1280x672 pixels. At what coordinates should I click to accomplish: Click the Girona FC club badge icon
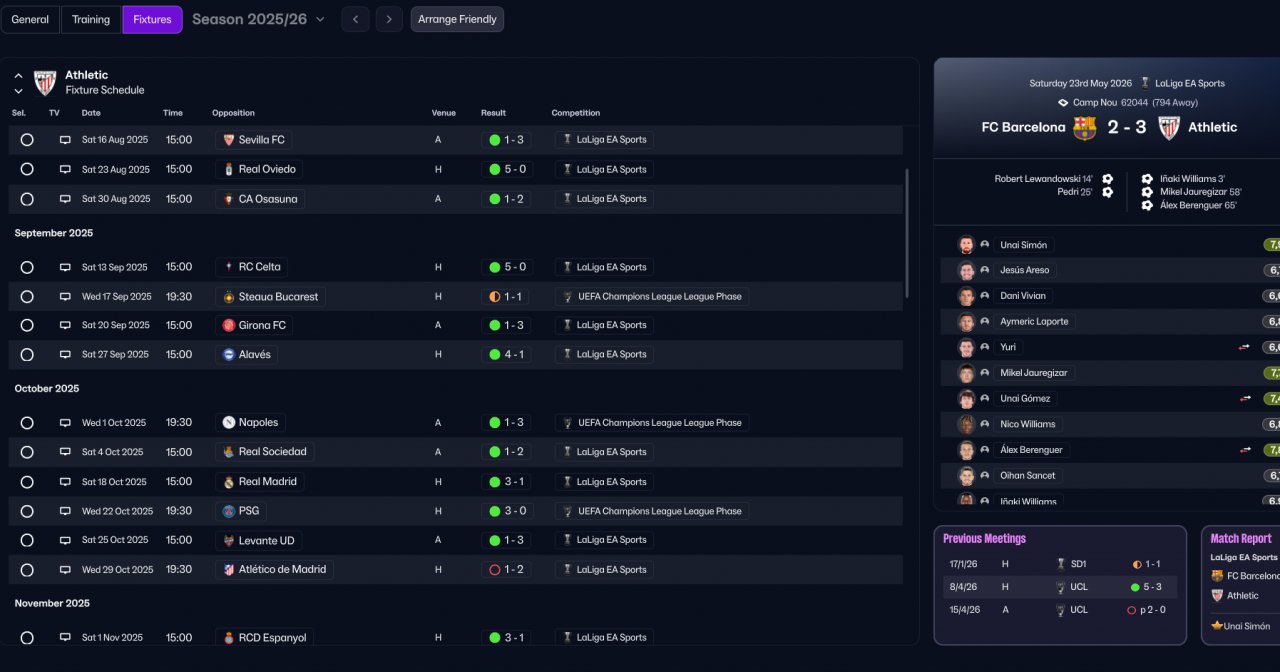229,325
